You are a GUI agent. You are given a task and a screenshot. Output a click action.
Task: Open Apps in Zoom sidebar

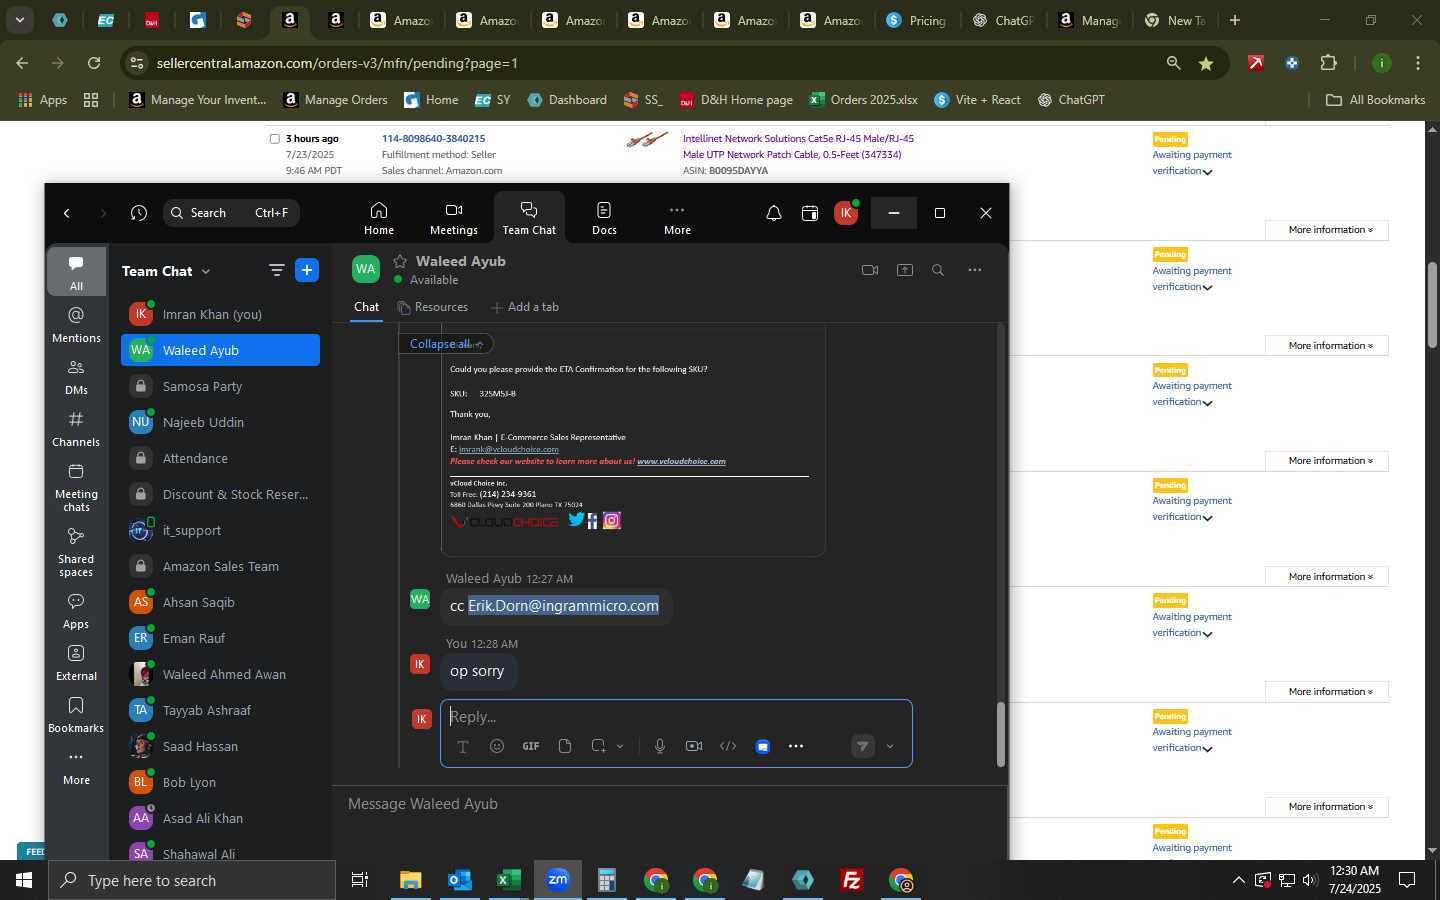click(x=77, y=610)
